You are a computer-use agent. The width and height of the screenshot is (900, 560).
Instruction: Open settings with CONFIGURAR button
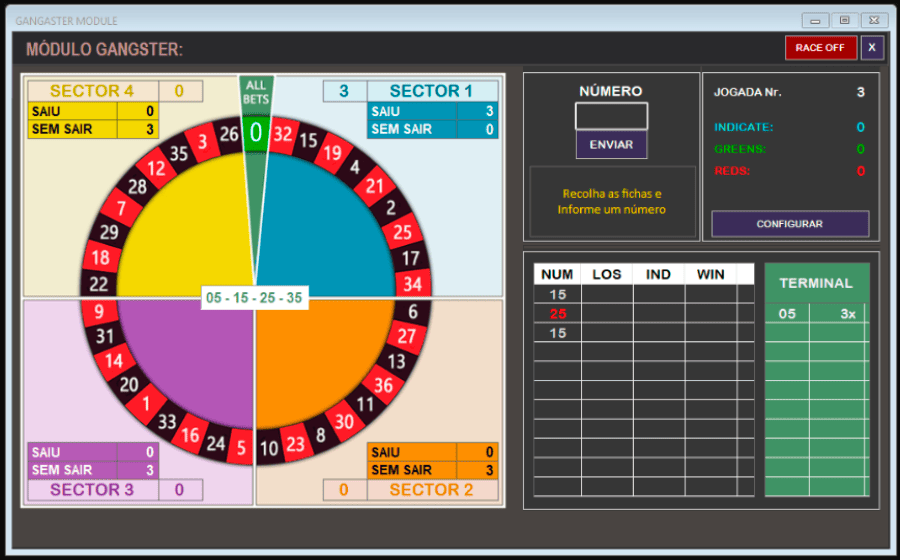coord(789,224)
